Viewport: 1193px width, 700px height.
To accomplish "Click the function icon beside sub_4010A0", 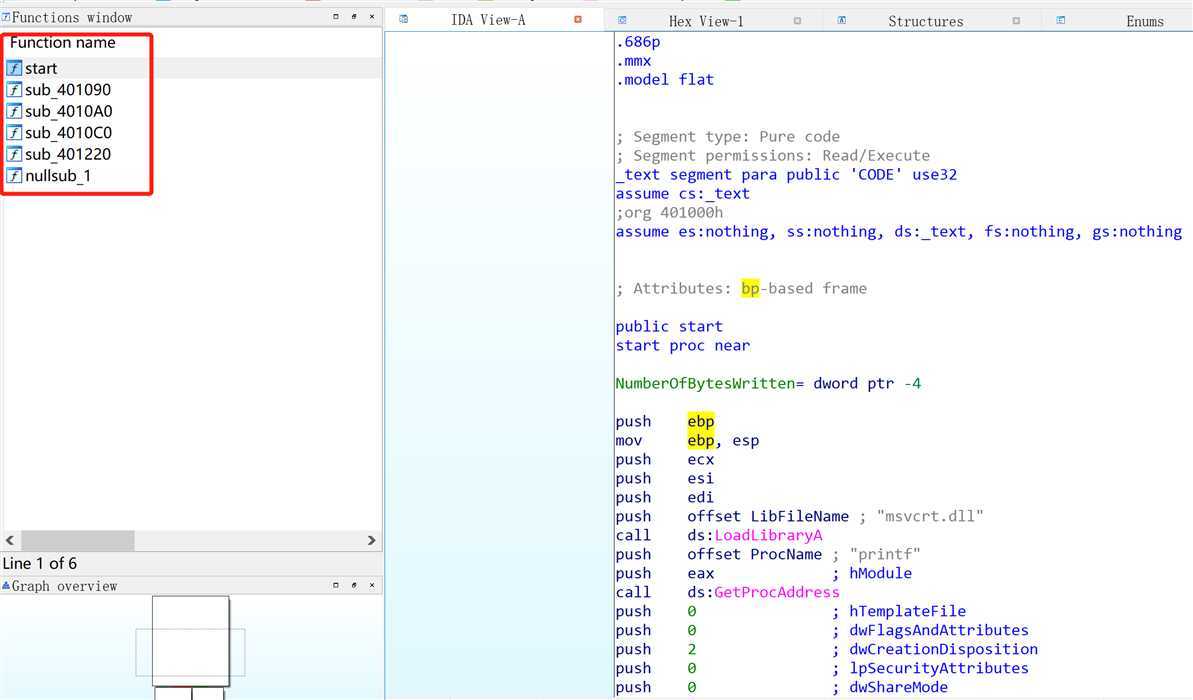I will point(14,111).
